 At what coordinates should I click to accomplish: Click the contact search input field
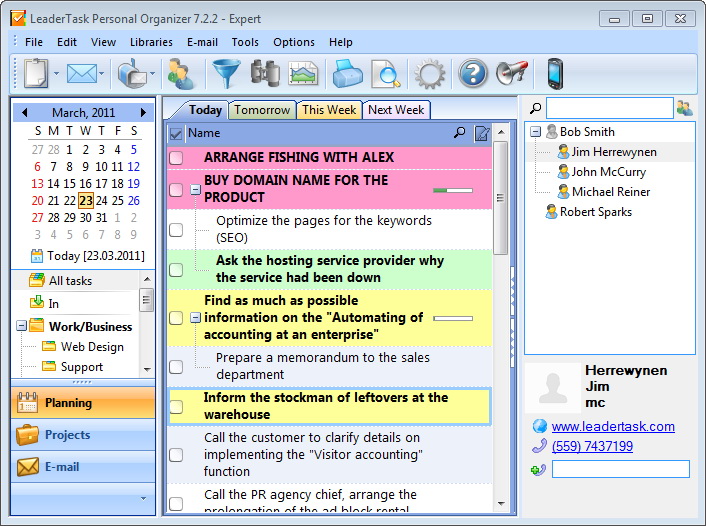(x=609, y=108)
